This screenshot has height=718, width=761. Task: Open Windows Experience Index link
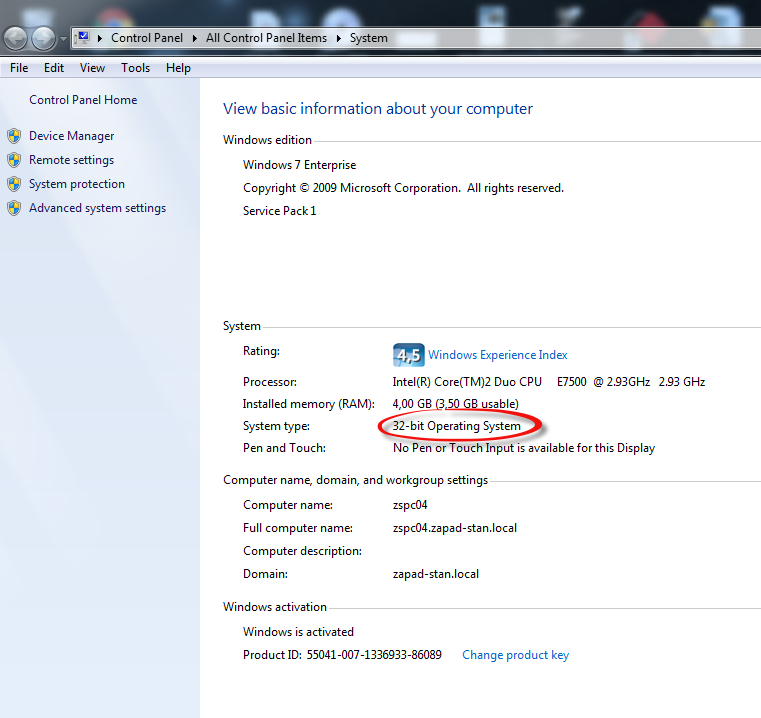497,355
